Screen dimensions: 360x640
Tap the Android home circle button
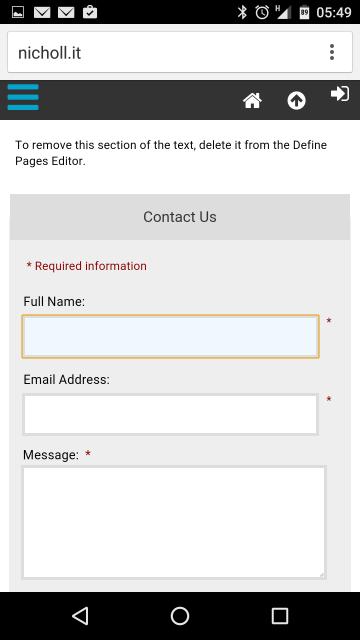pos(180,616)
